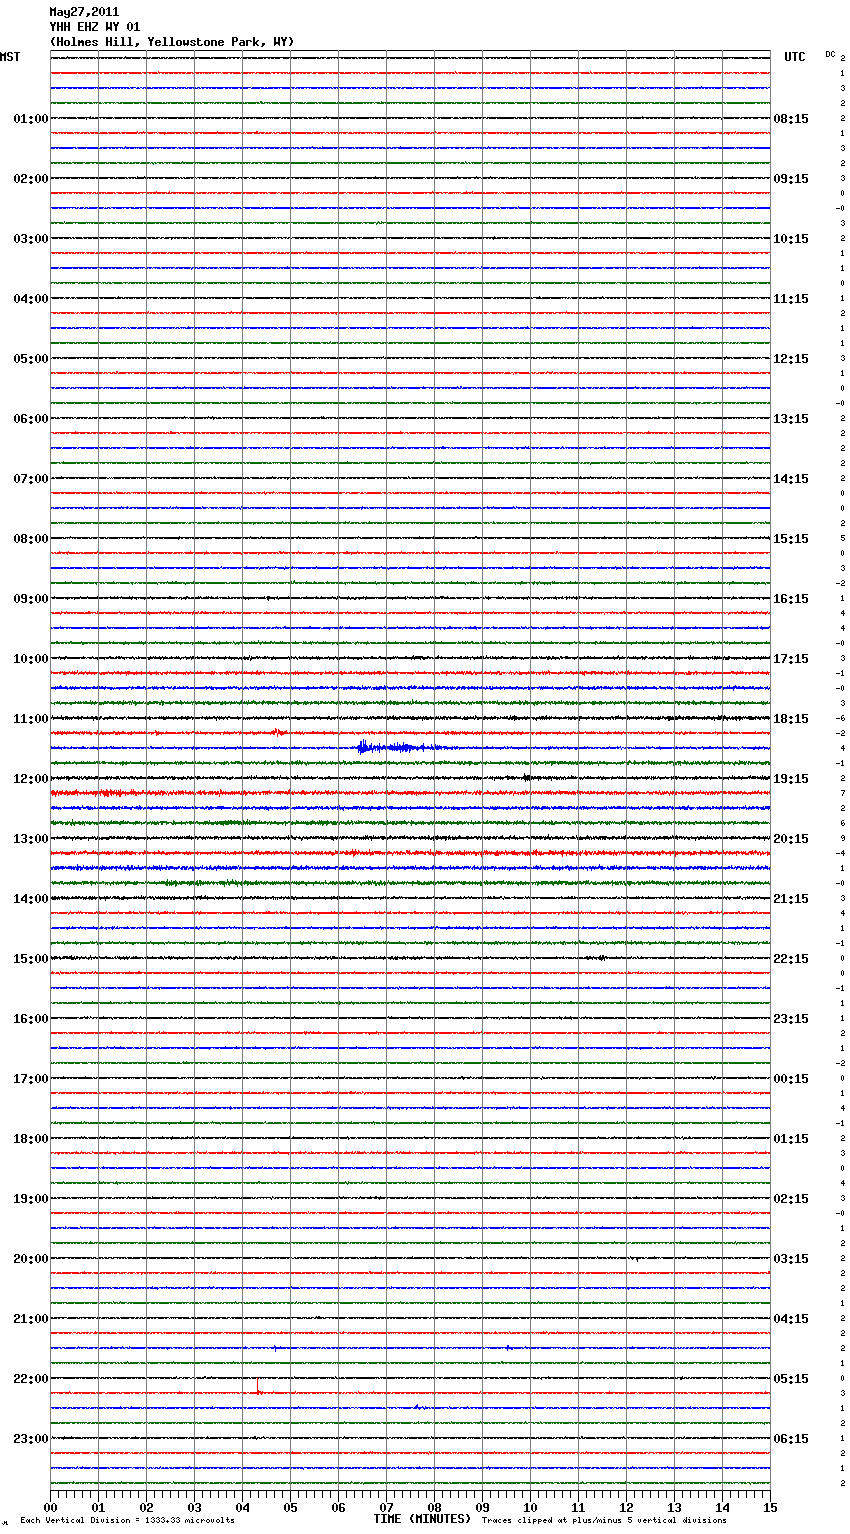Select the 06:00 MST hour label
Screen dimensions: 850x1534
point(30,419)
